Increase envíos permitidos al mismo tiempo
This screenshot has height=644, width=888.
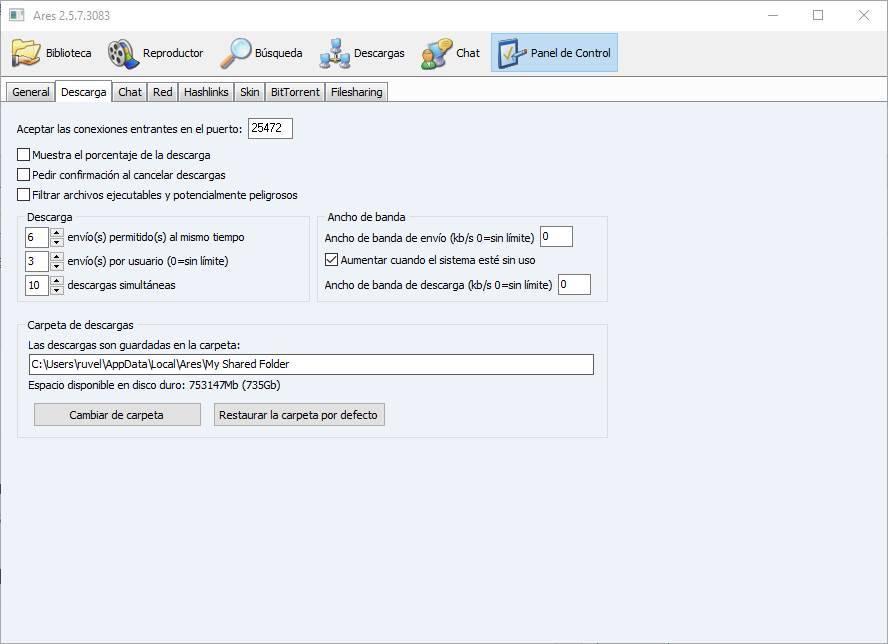point(57,232)
